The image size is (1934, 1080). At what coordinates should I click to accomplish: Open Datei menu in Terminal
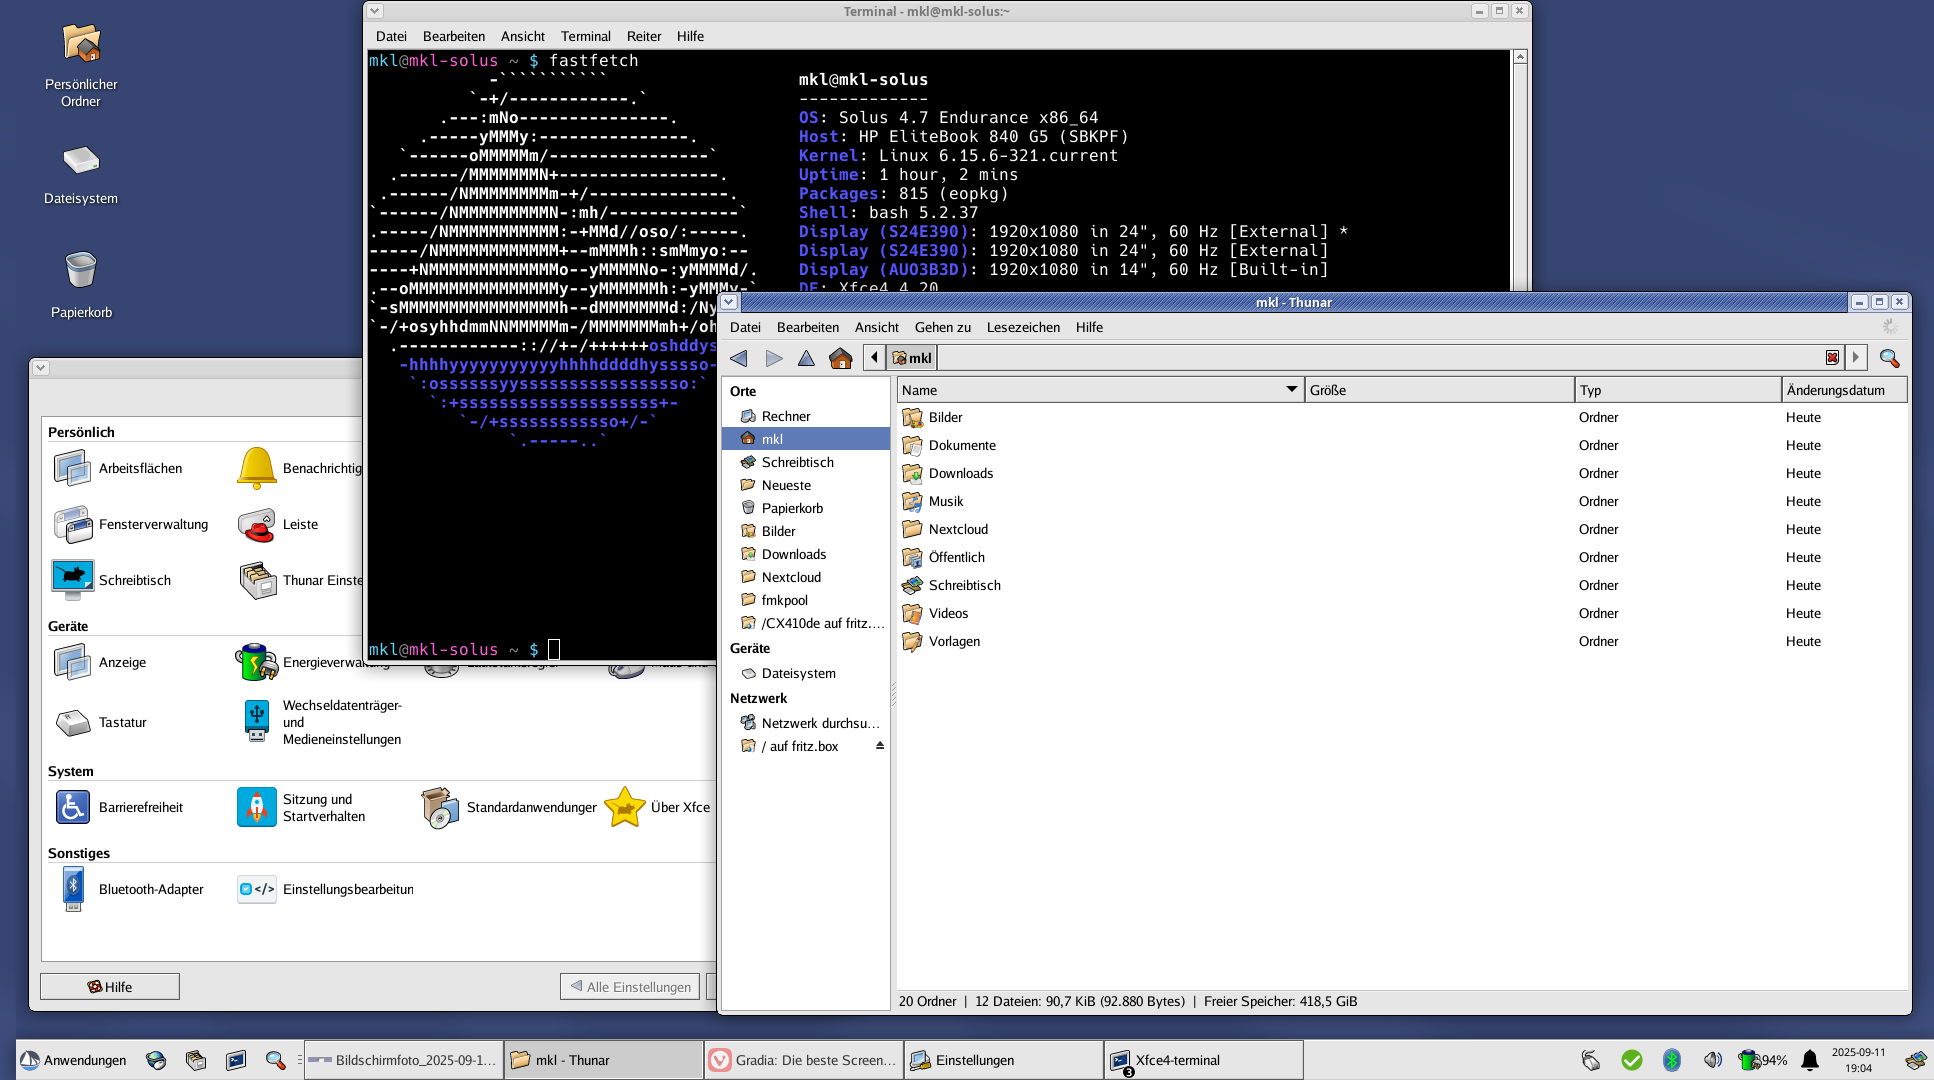pyautogui.click(x=391, y=36)
